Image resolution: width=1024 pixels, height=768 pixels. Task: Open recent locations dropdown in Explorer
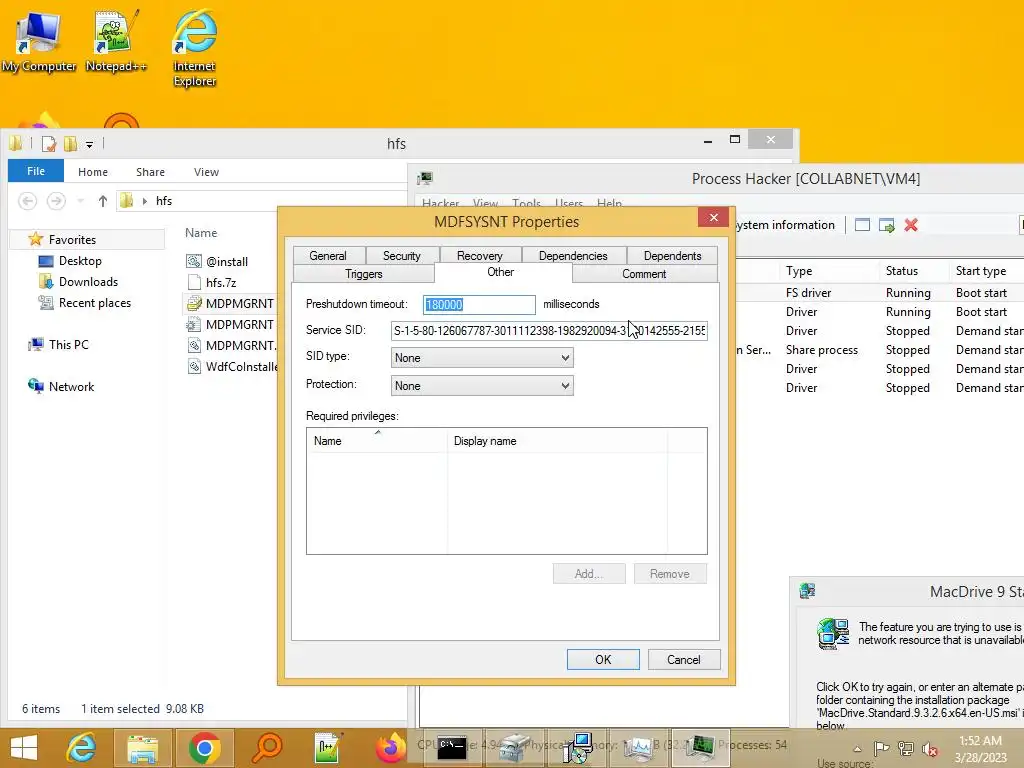tap(80, 201)
